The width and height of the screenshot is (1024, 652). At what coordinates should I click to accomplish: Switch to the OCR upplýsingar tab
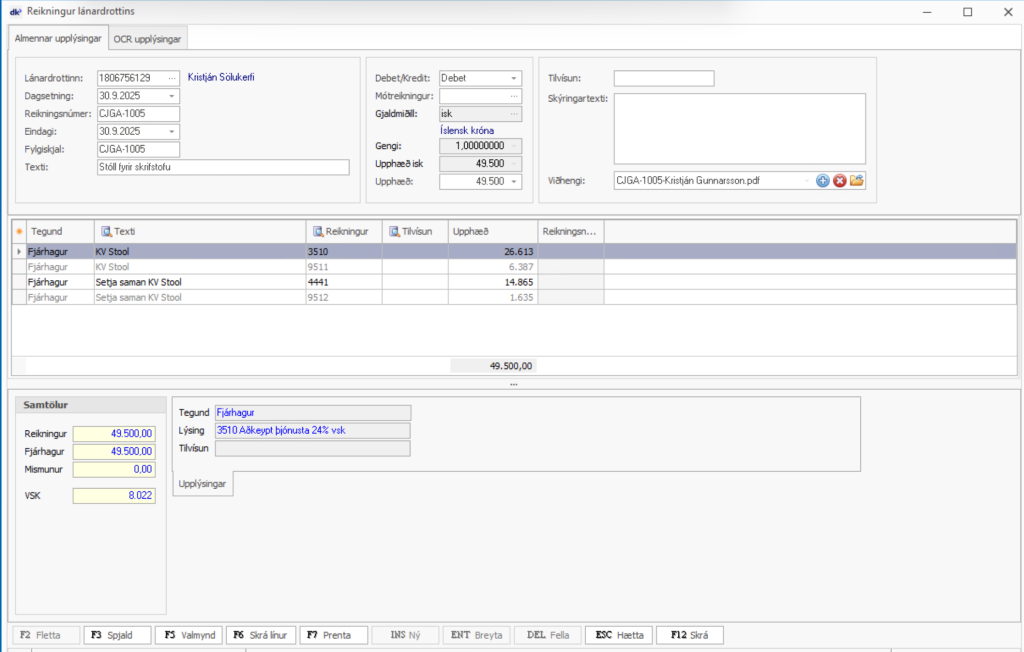149,38
